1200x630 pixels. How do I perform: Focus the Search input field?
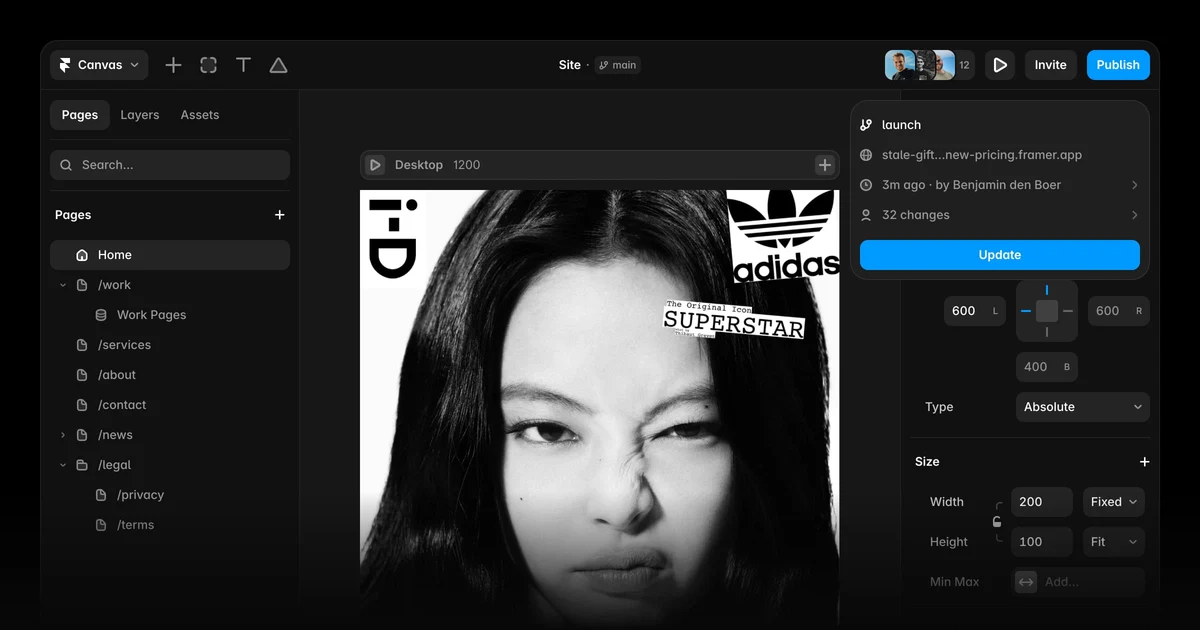(x=170, y=165)
